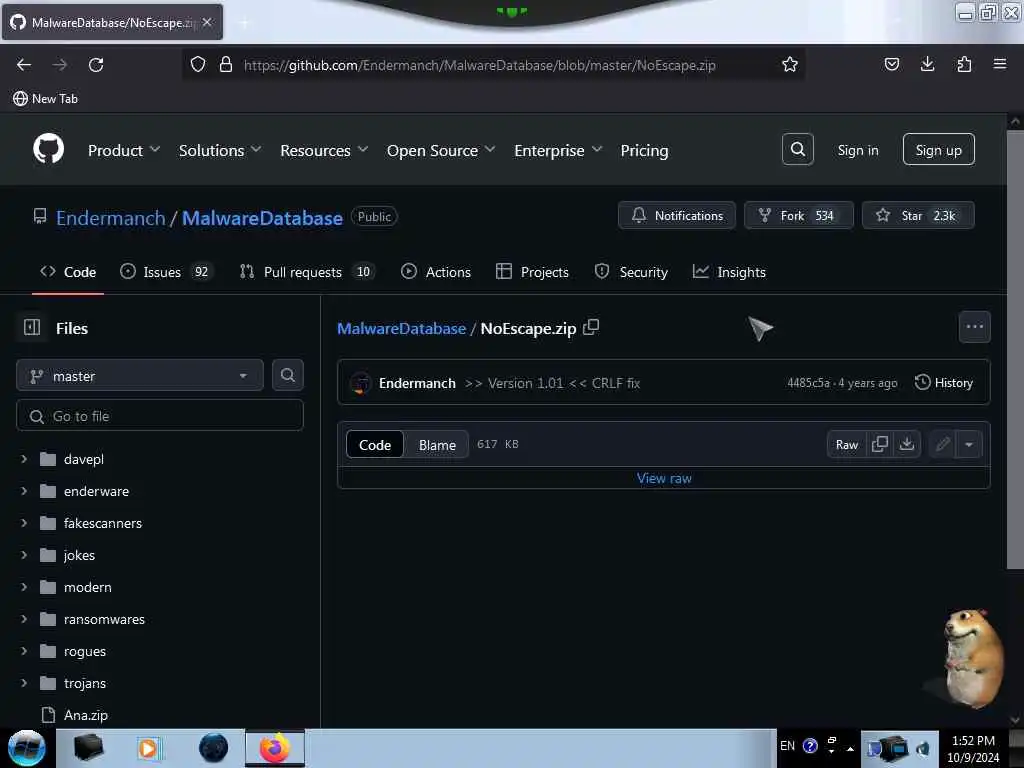Open the Firefox hamburger menu
The width and height of the screenshot is (1024, 768).
click(999, 64)
